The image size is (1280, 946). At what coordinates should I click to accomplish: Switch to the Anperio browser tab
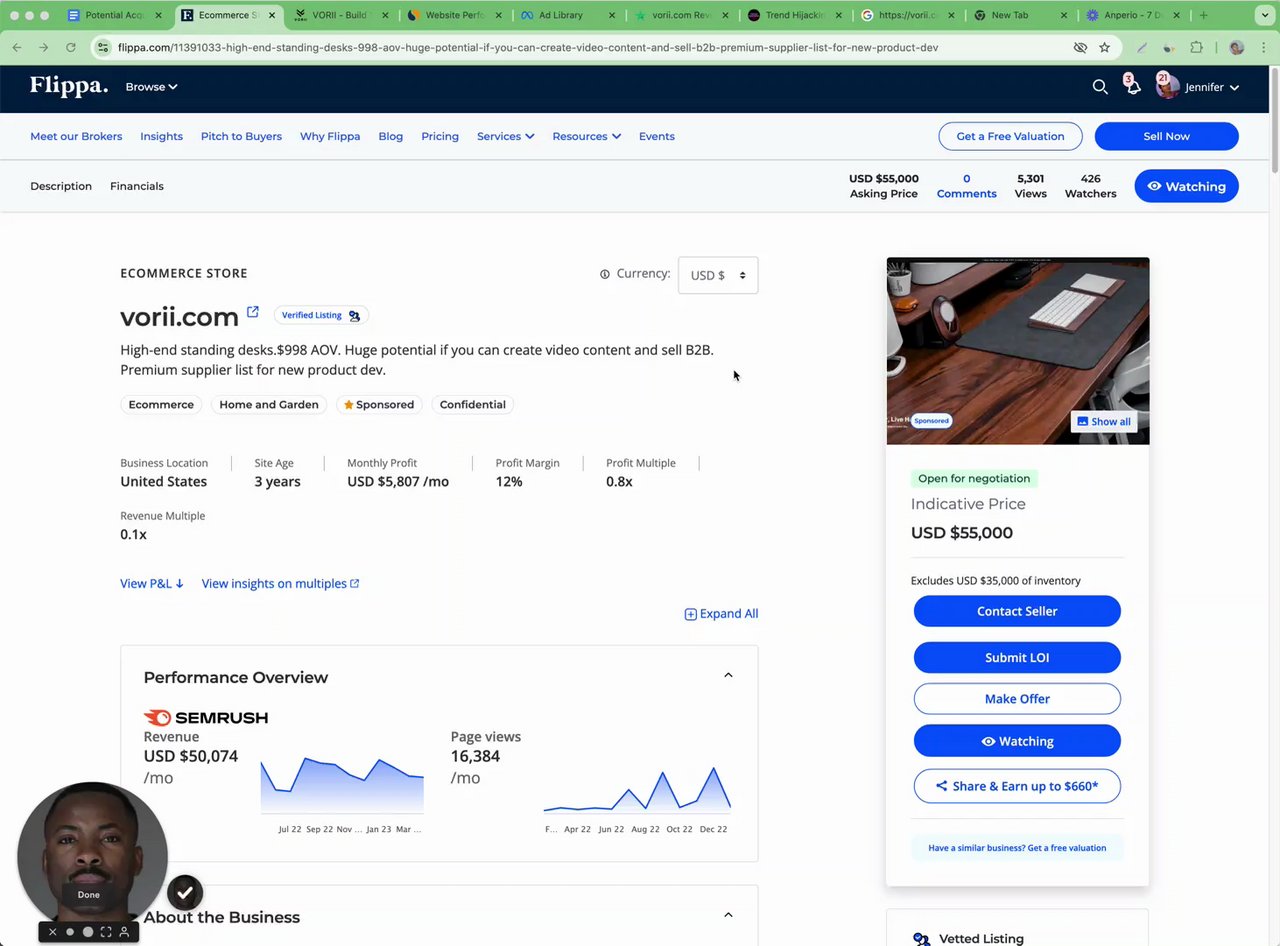pyautogui.click(x=1135, y=15)
